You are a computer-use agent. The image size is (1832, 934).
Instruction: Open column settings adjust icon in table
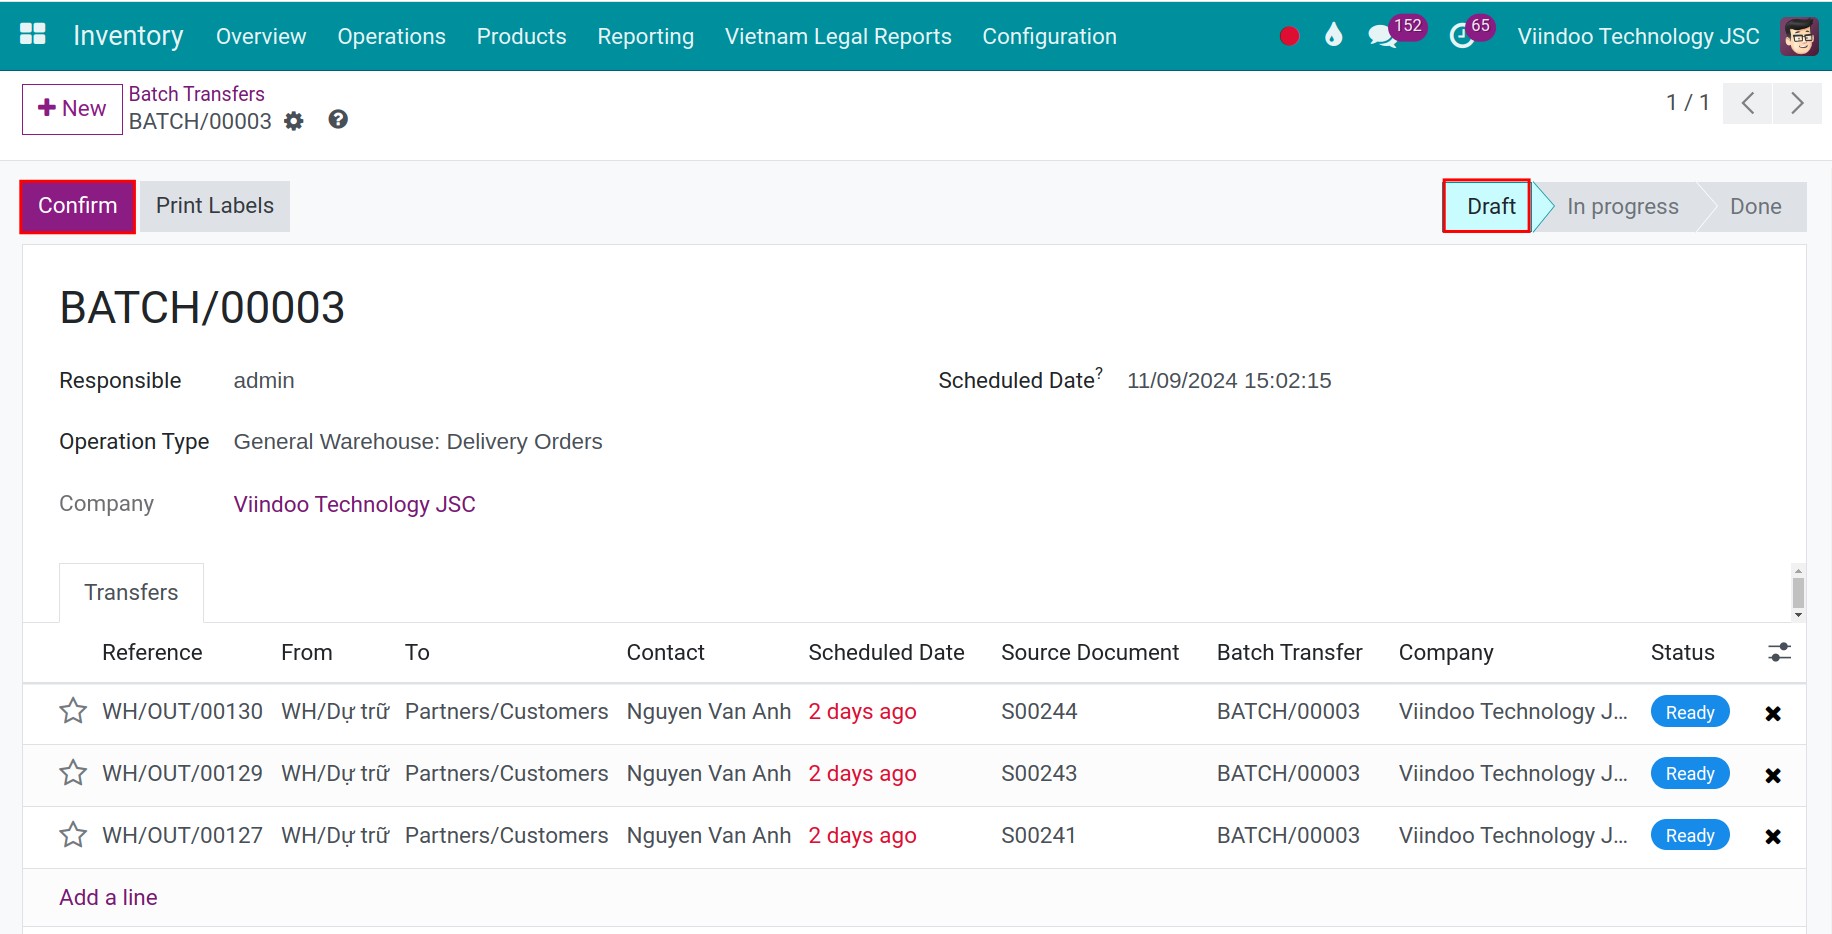1779,652
